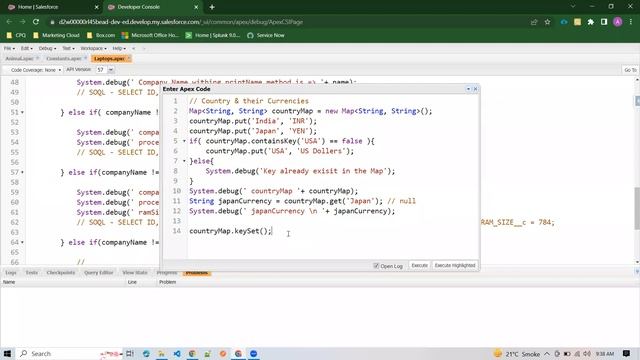Viewport: 640px width, 360px height.
Task: Toggle the Open Log checkbox
Action: coord(376,266)
